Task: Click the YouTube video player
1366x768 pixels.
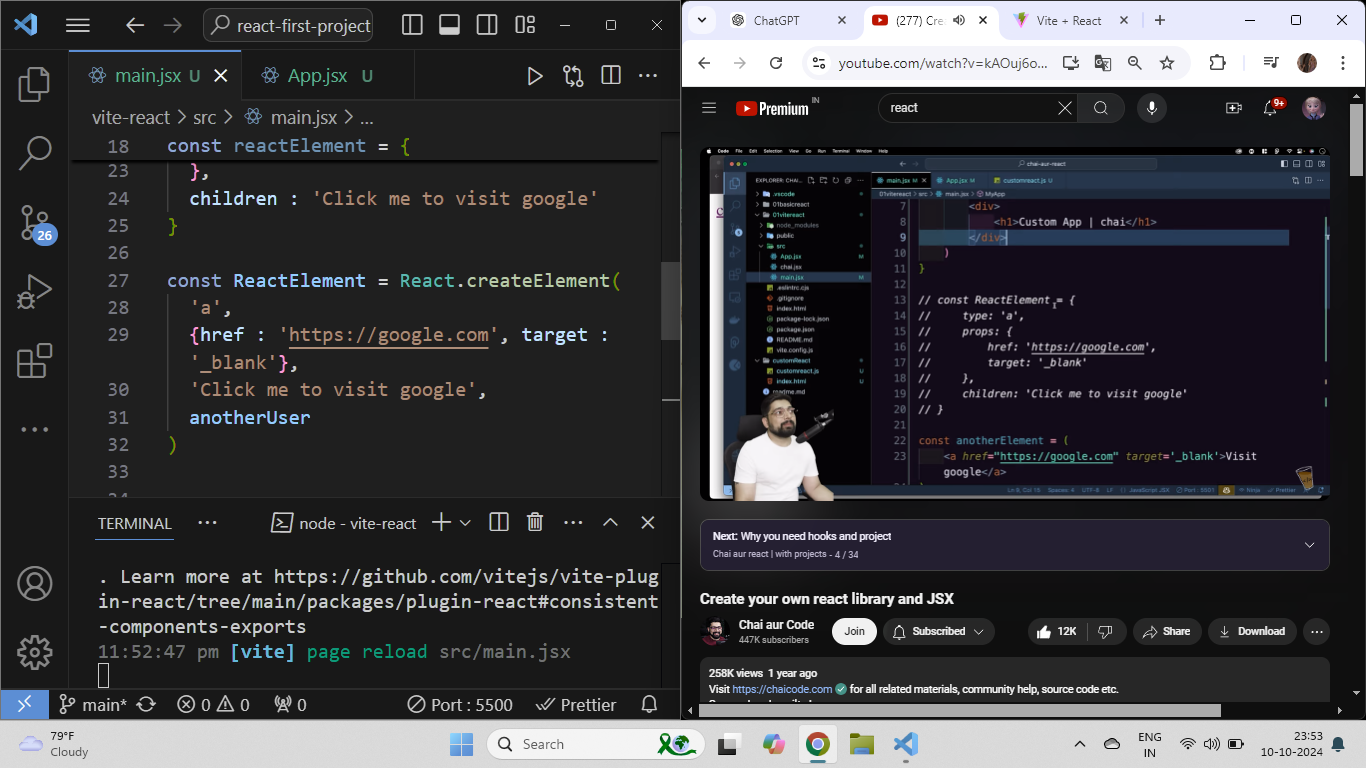Action: click(x=1015, y=323)
